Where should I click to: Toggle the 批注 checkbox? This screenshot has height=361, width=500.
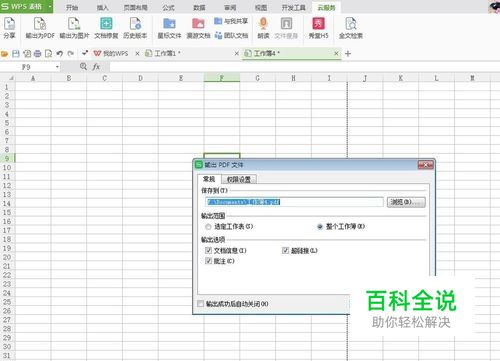pos(209,261)
